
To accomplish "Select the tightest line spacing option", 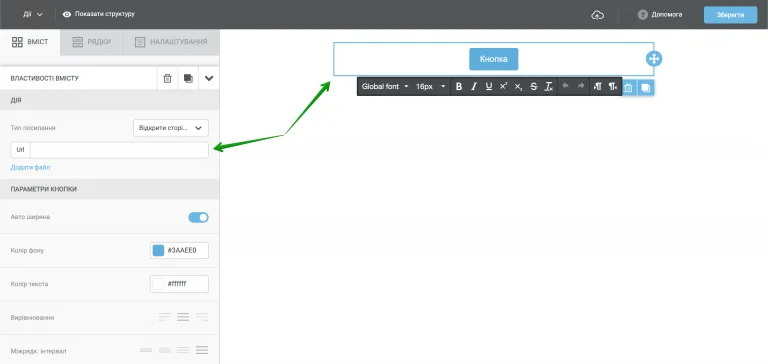I will pos(146,350).
